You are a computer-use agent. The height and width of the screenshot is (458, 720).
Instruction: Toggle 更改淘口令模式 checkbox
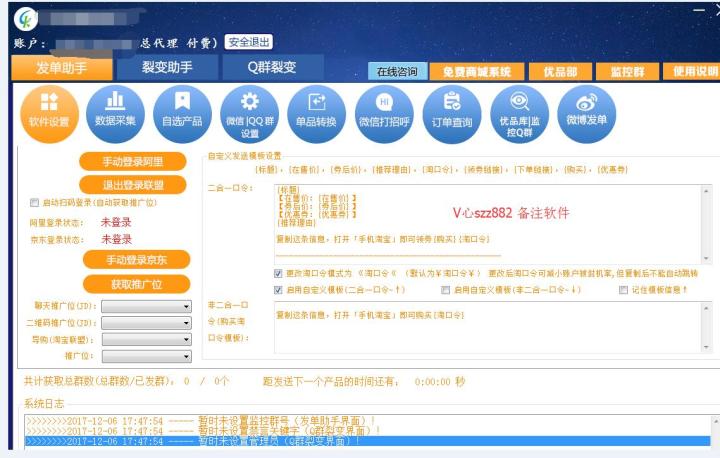click(x=278, y=272)
